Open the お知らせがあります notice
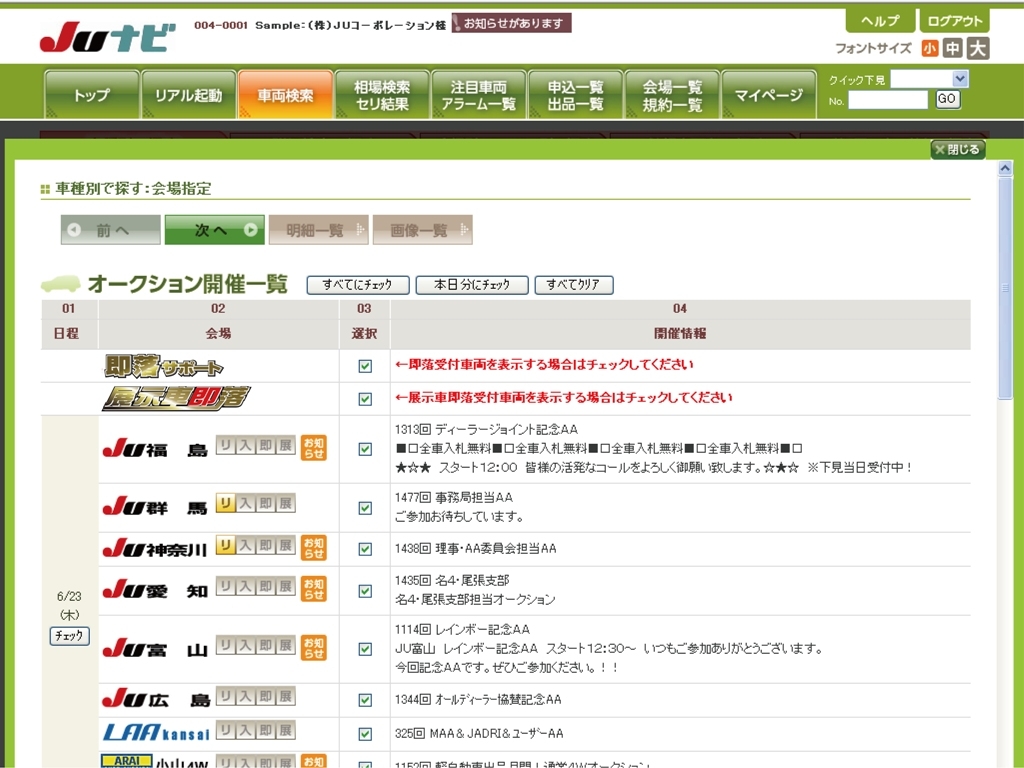Viewport: 1024px width, 768px height. [512, 23]
